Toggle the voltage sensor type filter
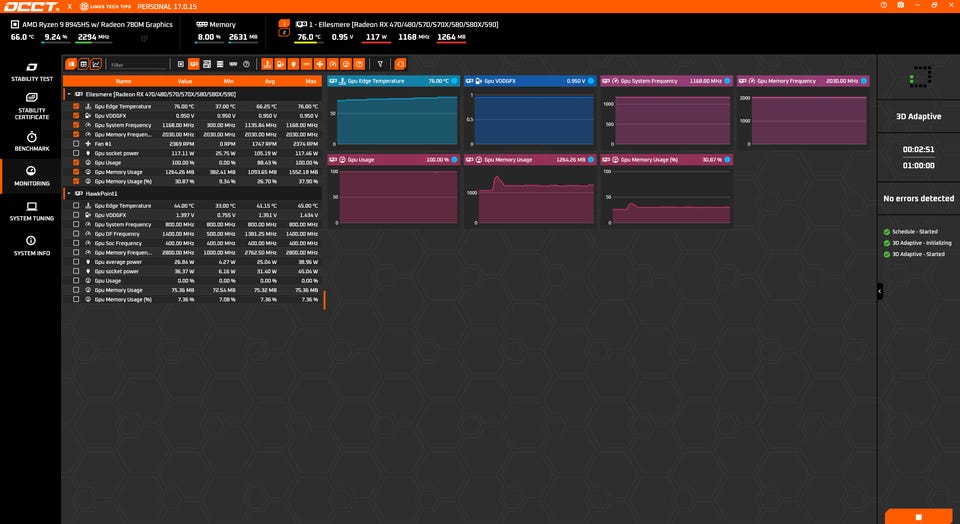The height and width of the screenshot is (524, 960). click(x=280, y=64)
